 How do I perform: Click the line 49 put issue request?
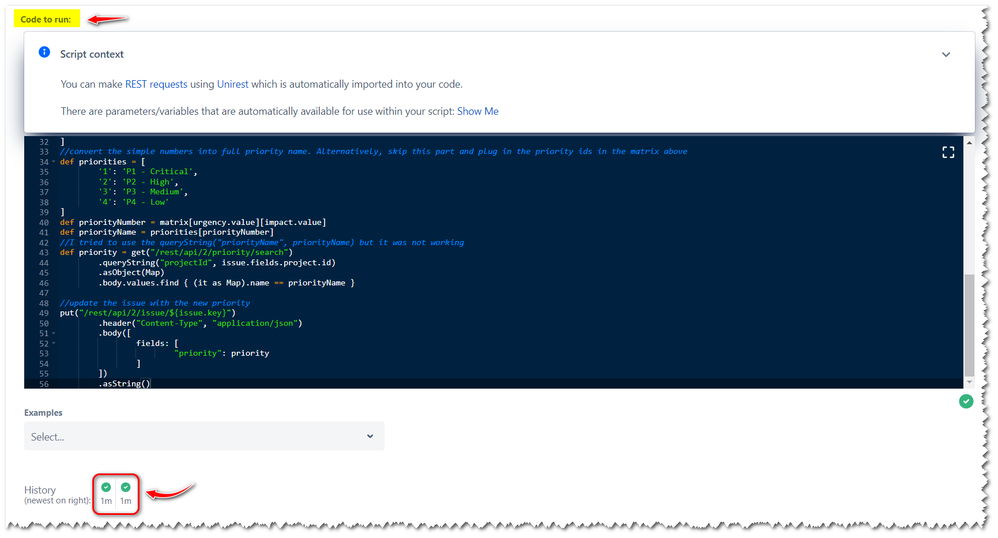(x=148, y=313)
